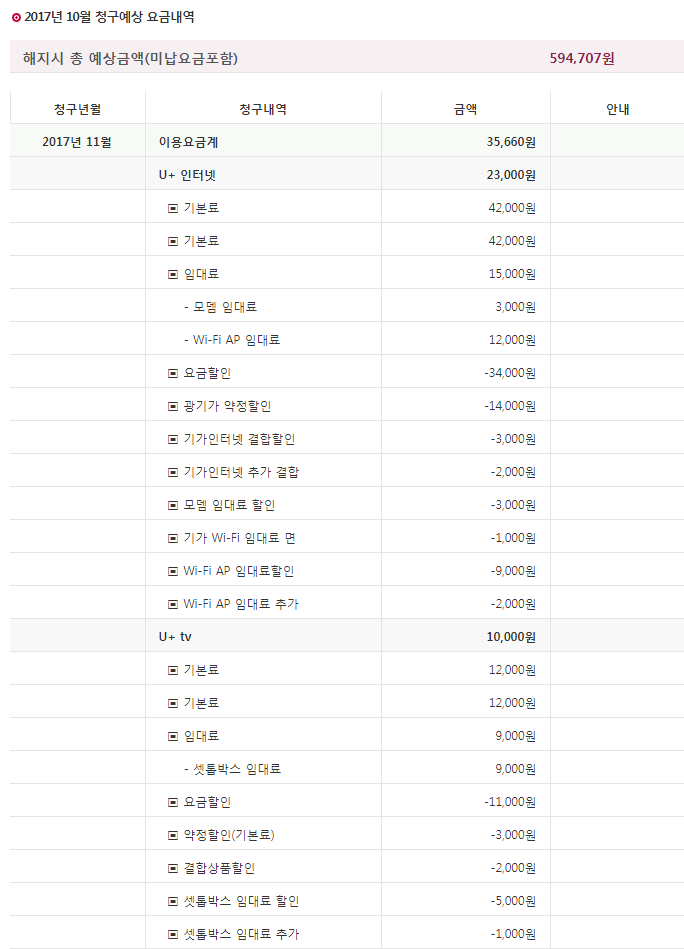Click the 594,707원 total expected amount

click(582, 58)
